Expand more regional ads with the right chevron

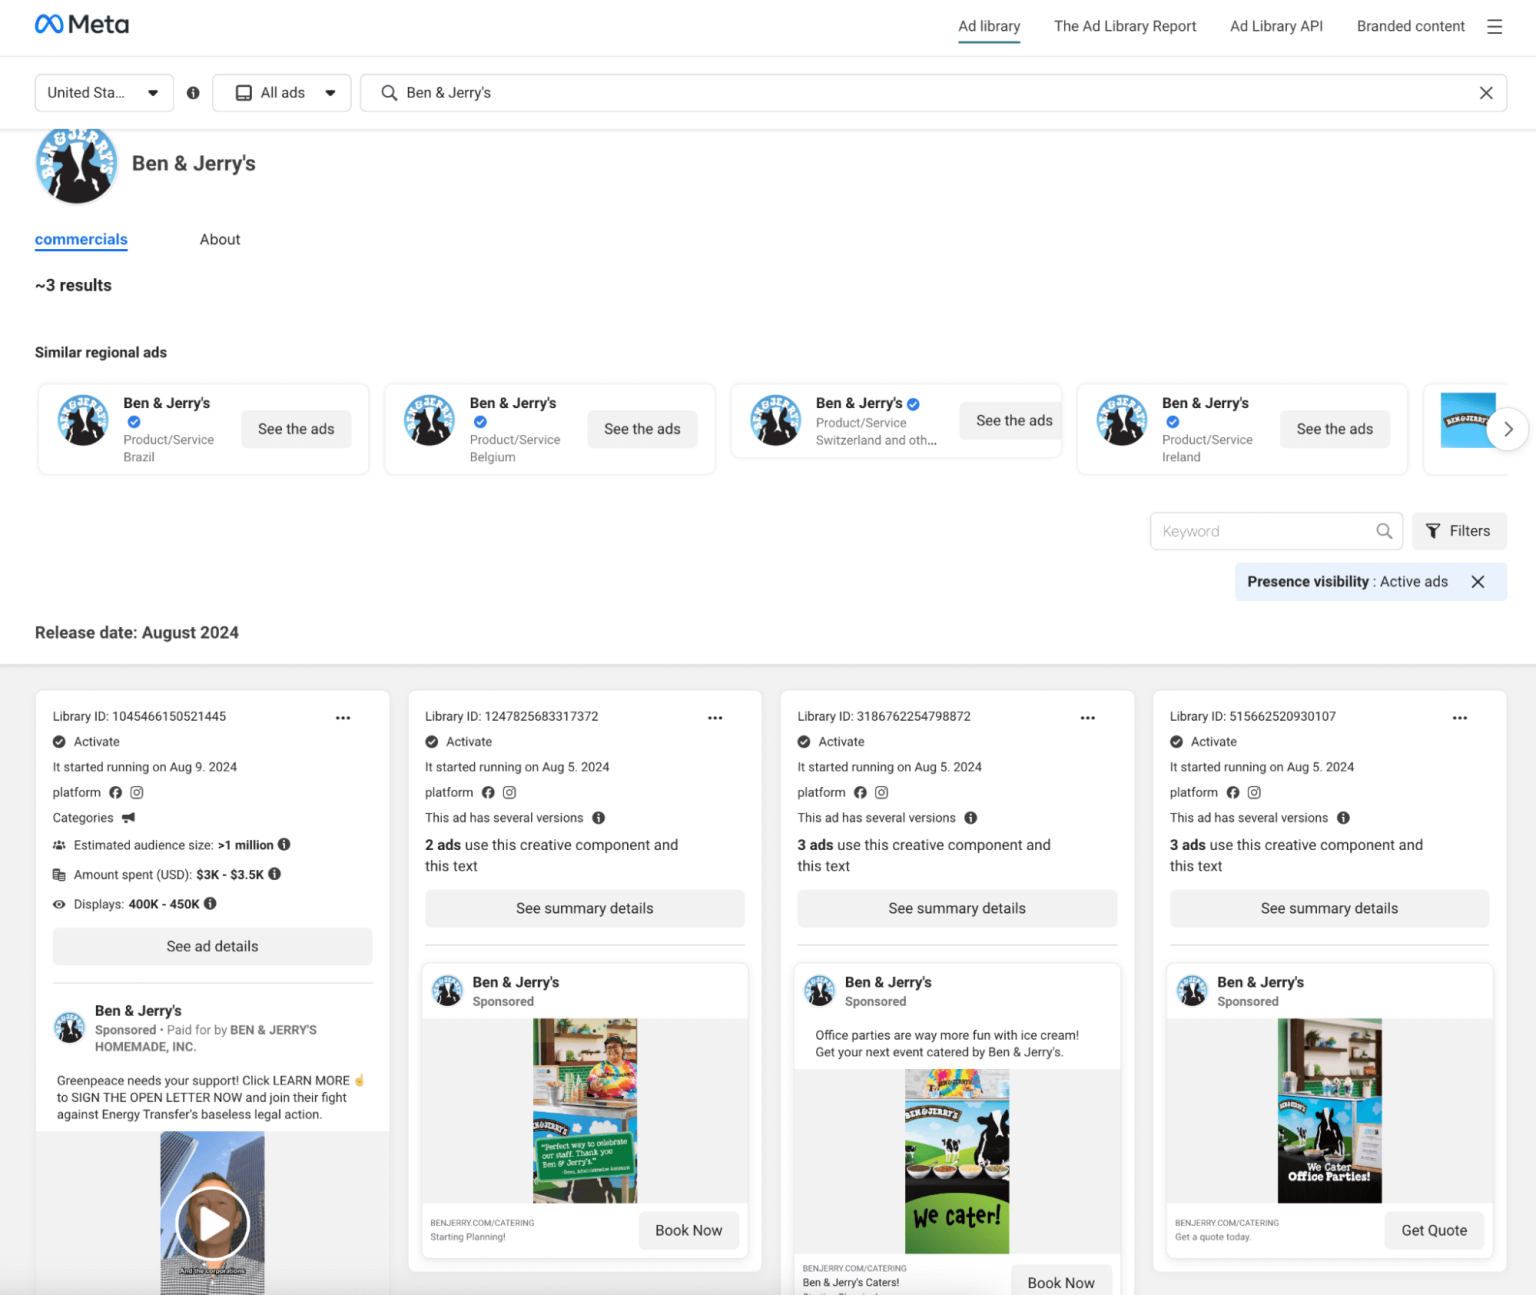pyautogui.click(x=1508, y=429)
